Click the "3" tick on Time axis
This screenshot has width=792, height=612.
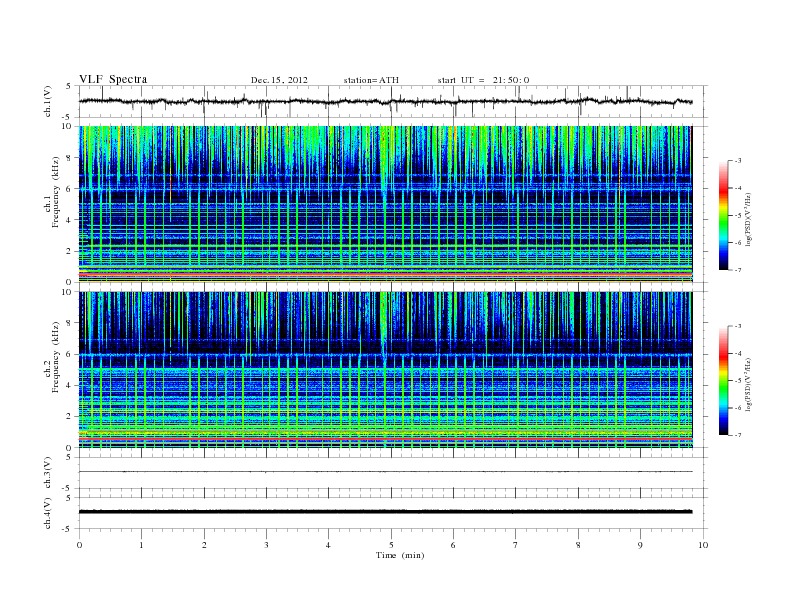tap(266, 545)
